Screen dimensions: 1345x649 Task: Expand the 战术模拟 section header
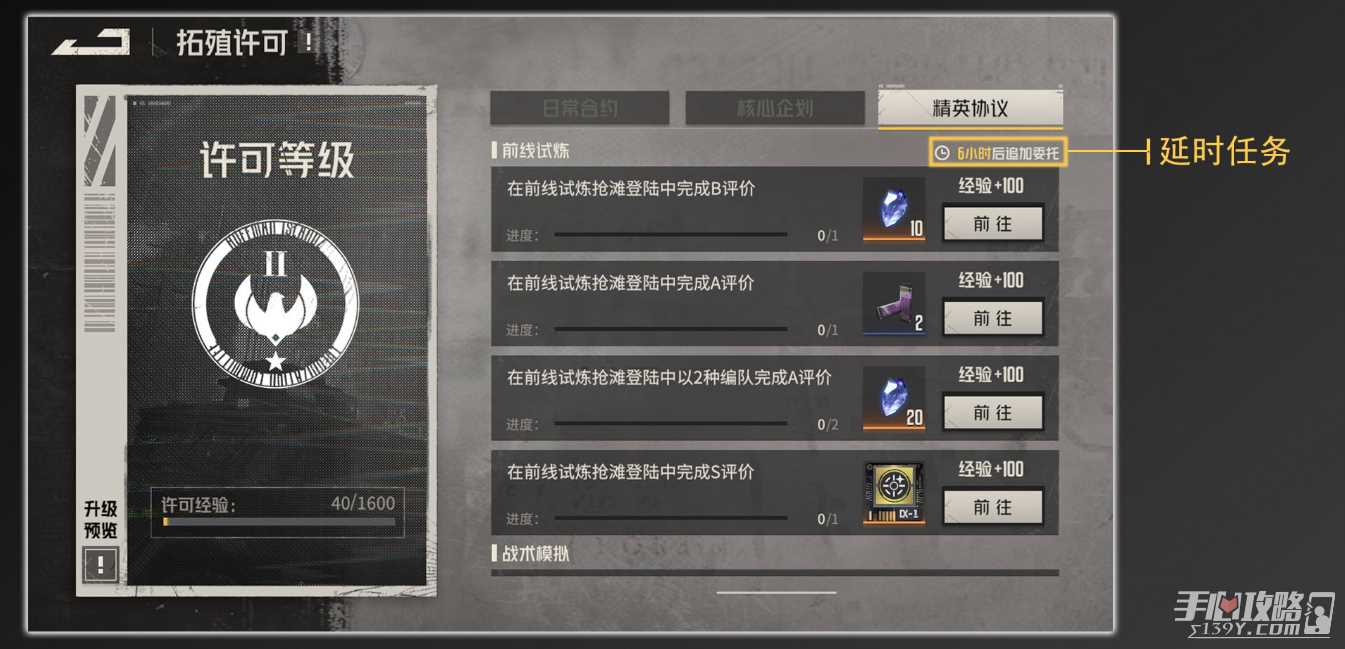click(x=531, y=552)
